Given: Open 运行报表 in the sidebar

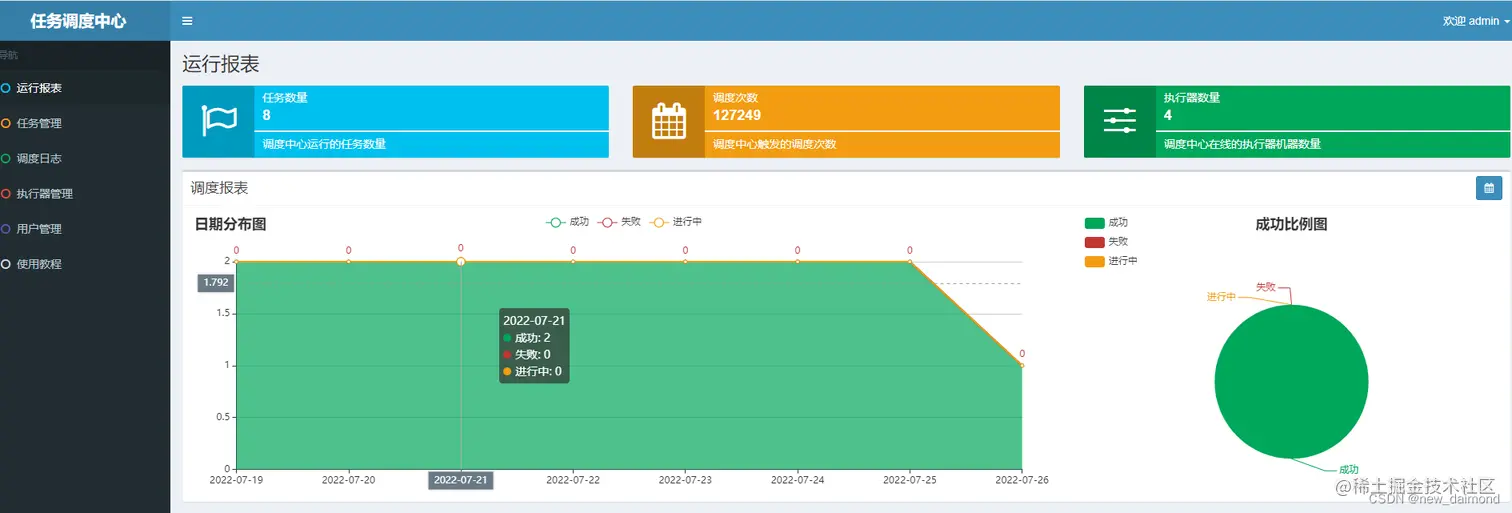Looking at the screenshot, I should click(x=85, y=88).
